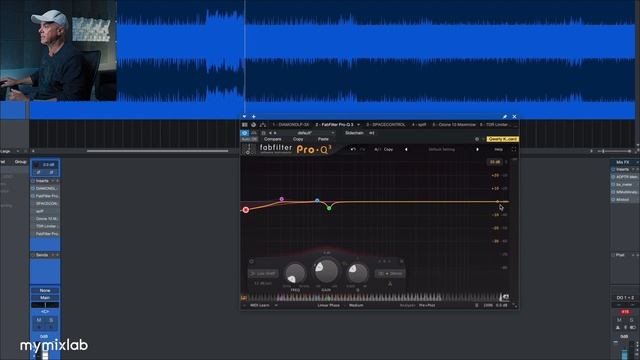Switch to DIAMONDLIF-3X plugin tab
This screenshot has height=360, width=640.
pyautogui.click(x=291, y=125)
